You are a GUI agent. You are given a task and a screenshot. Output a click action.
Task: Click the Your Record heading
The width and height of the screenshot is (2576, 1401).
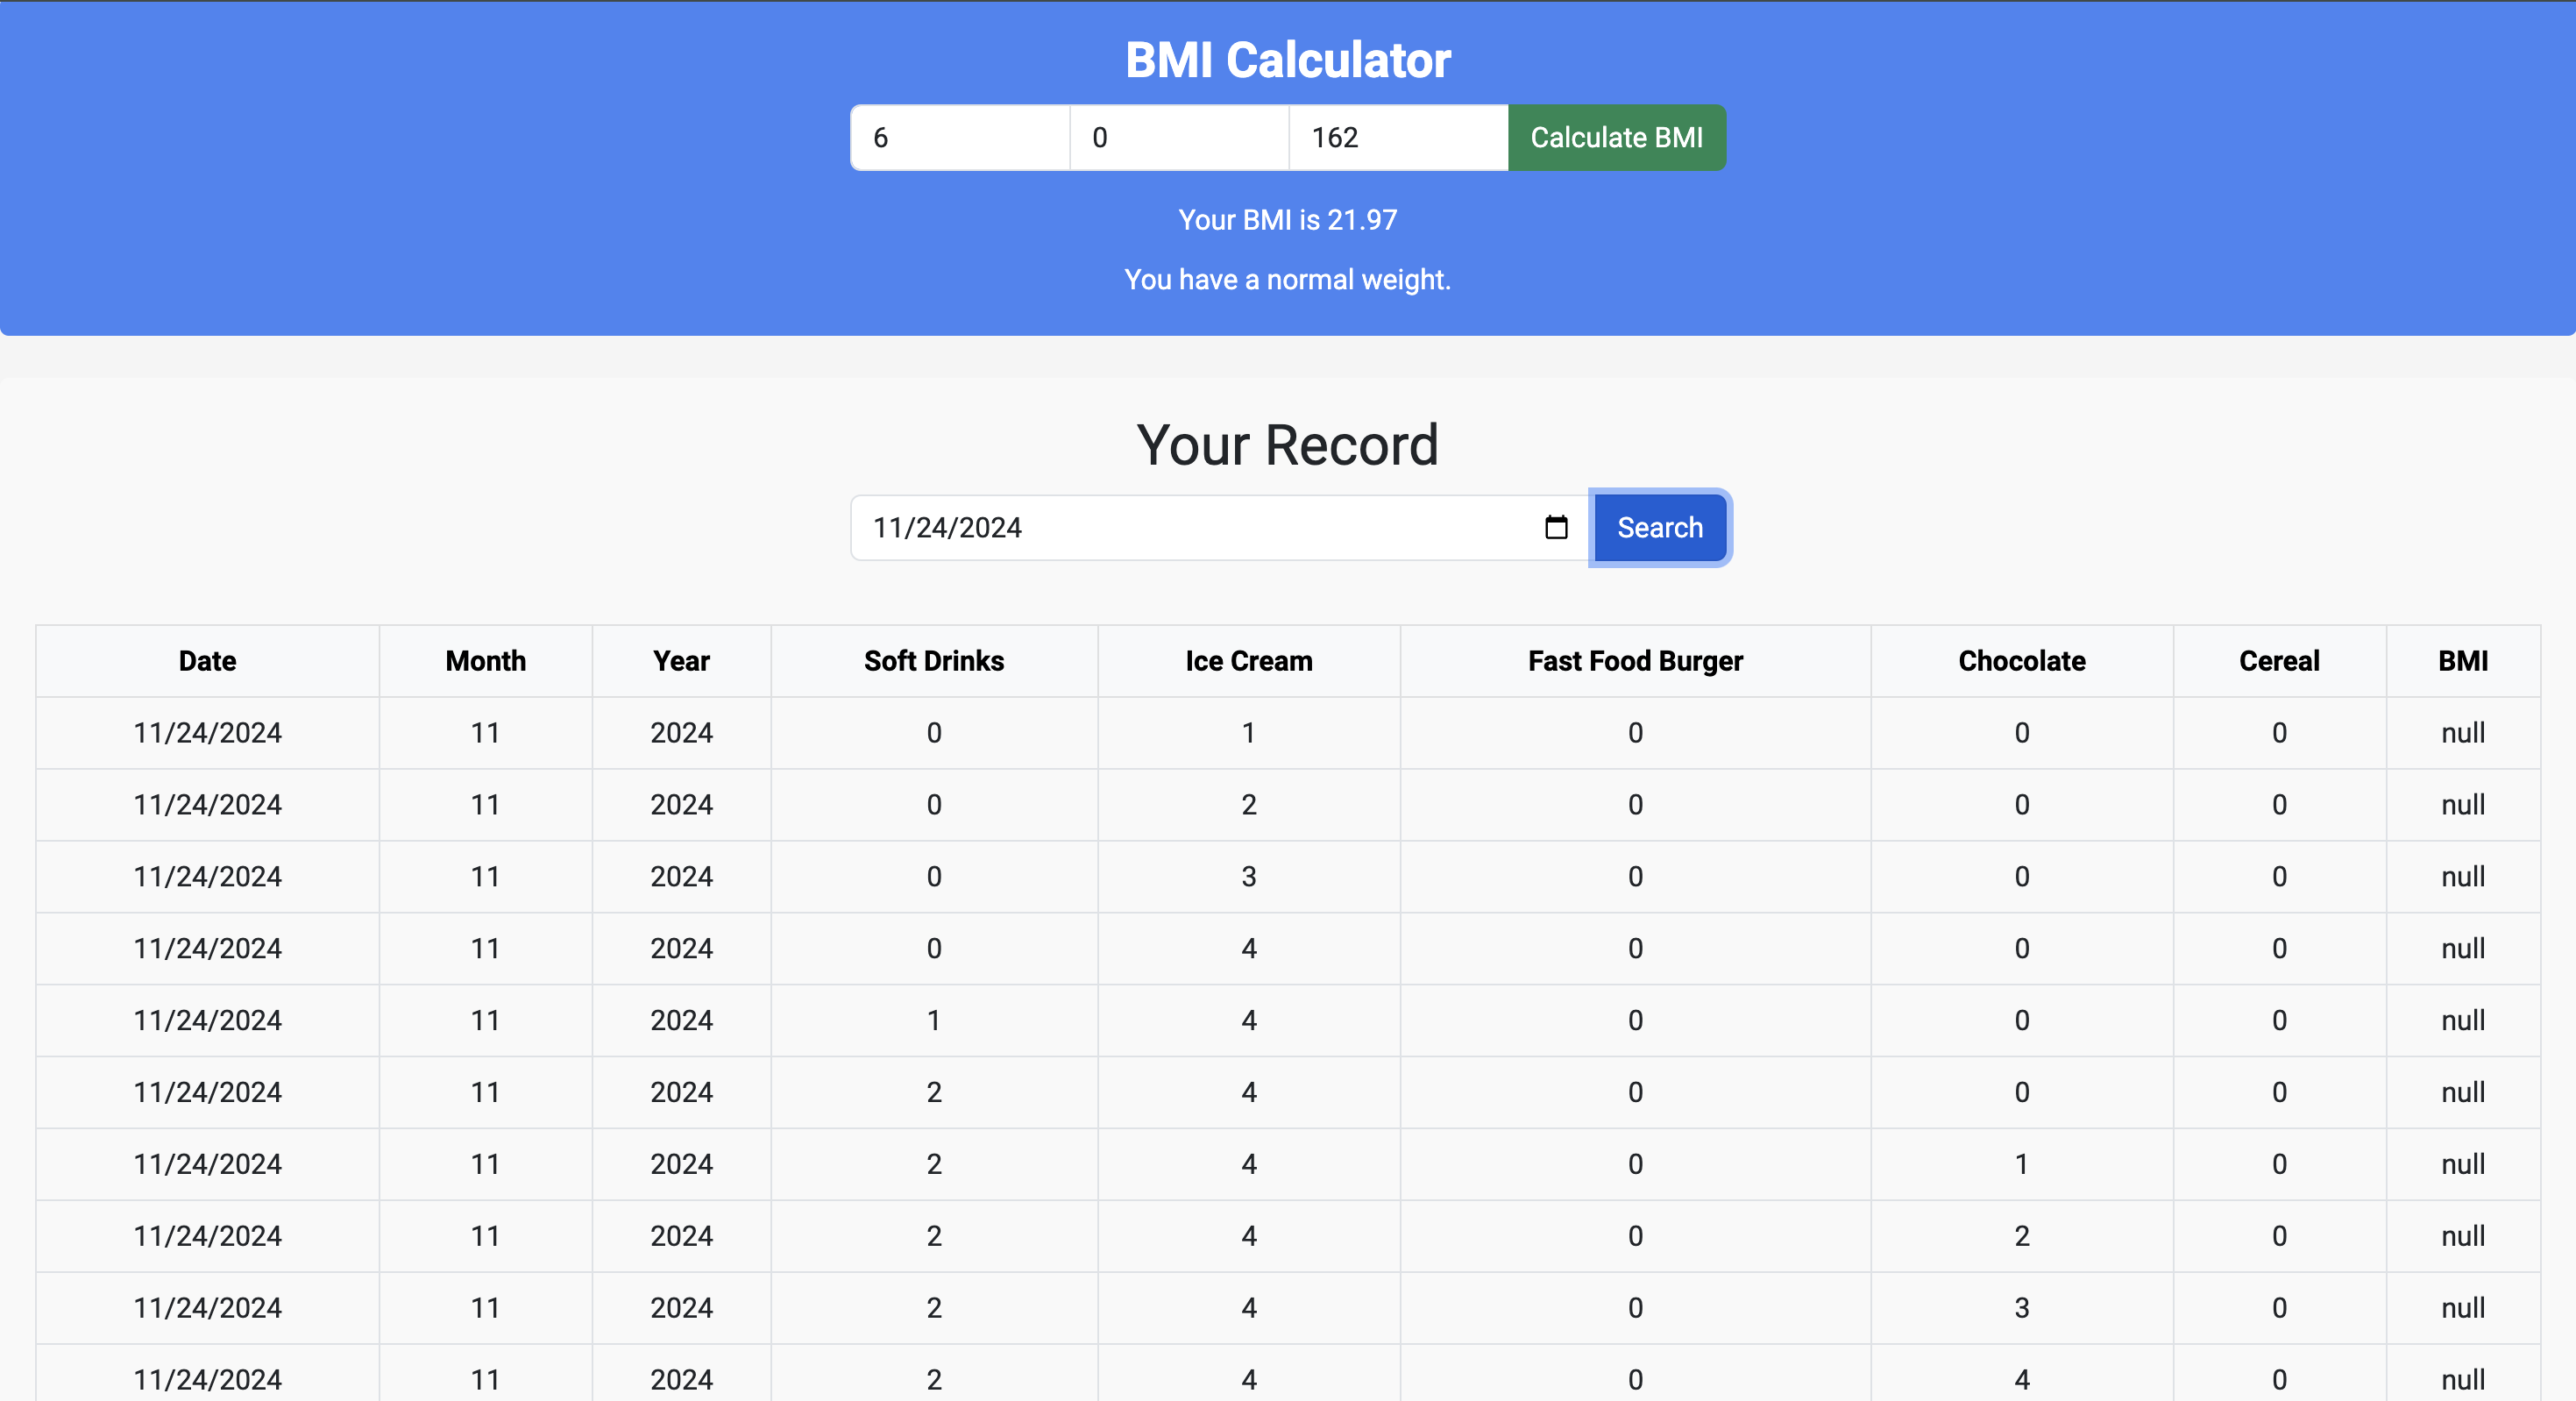click(1287, 445)
